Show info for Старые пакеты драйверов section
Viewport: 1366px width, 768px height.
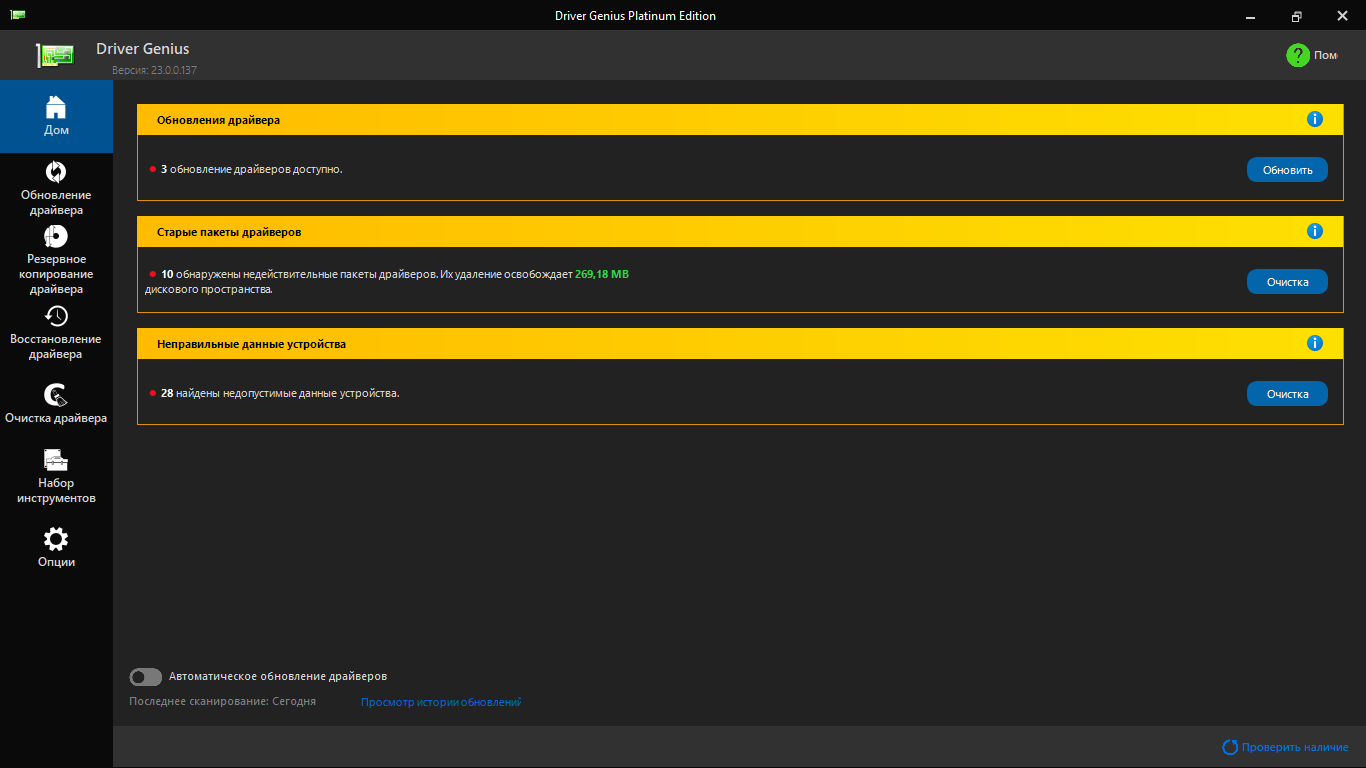[1315, 231]
